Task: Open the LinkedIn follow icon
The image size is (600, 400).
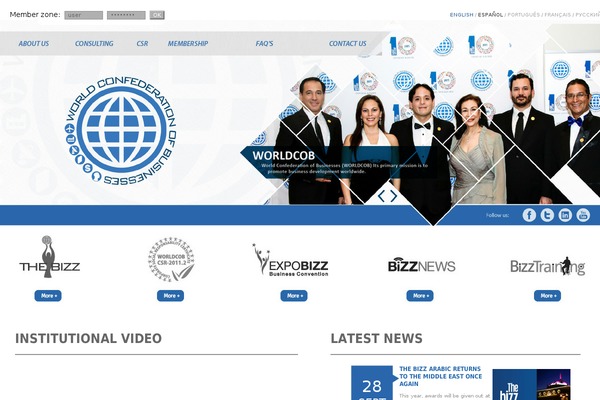Action: tap(565, 215)
